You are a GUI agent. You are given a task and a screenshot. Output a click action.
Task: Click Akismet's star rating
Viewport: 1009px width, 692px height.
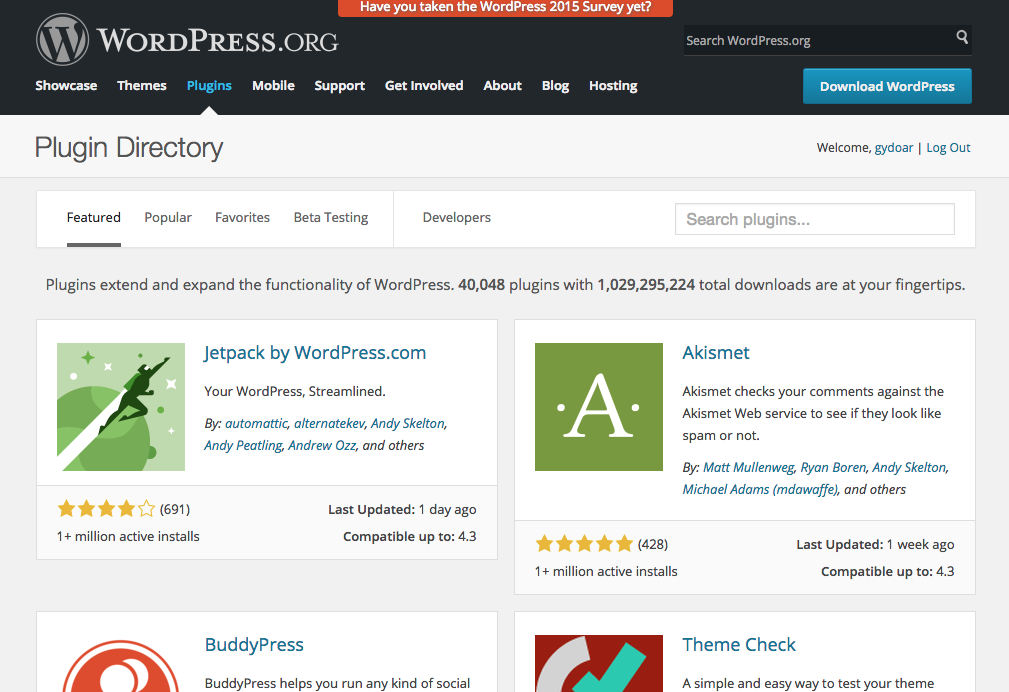click(584, 542)
